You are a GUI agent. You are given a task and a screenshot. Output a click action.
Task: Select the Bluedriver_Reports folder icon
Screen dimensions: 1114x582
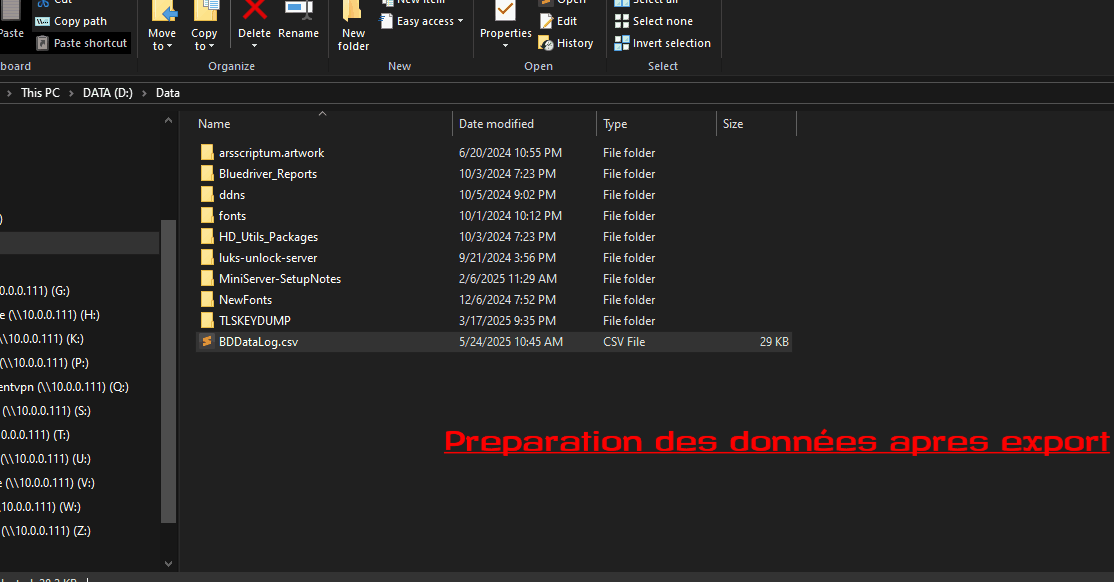point(207,173)
